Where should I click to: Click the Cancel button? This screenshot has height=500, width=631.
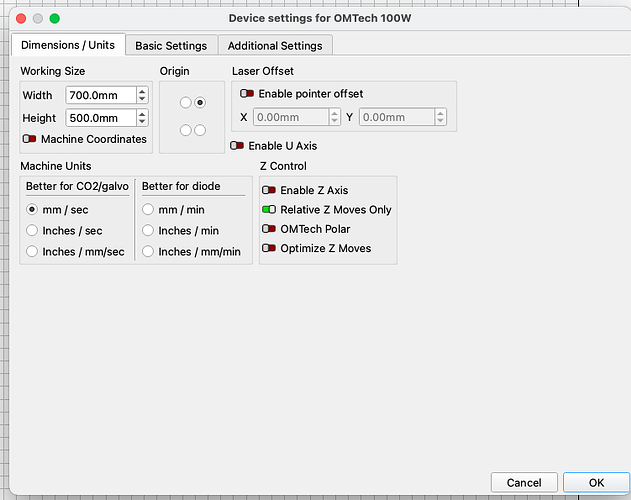point(523,483)
